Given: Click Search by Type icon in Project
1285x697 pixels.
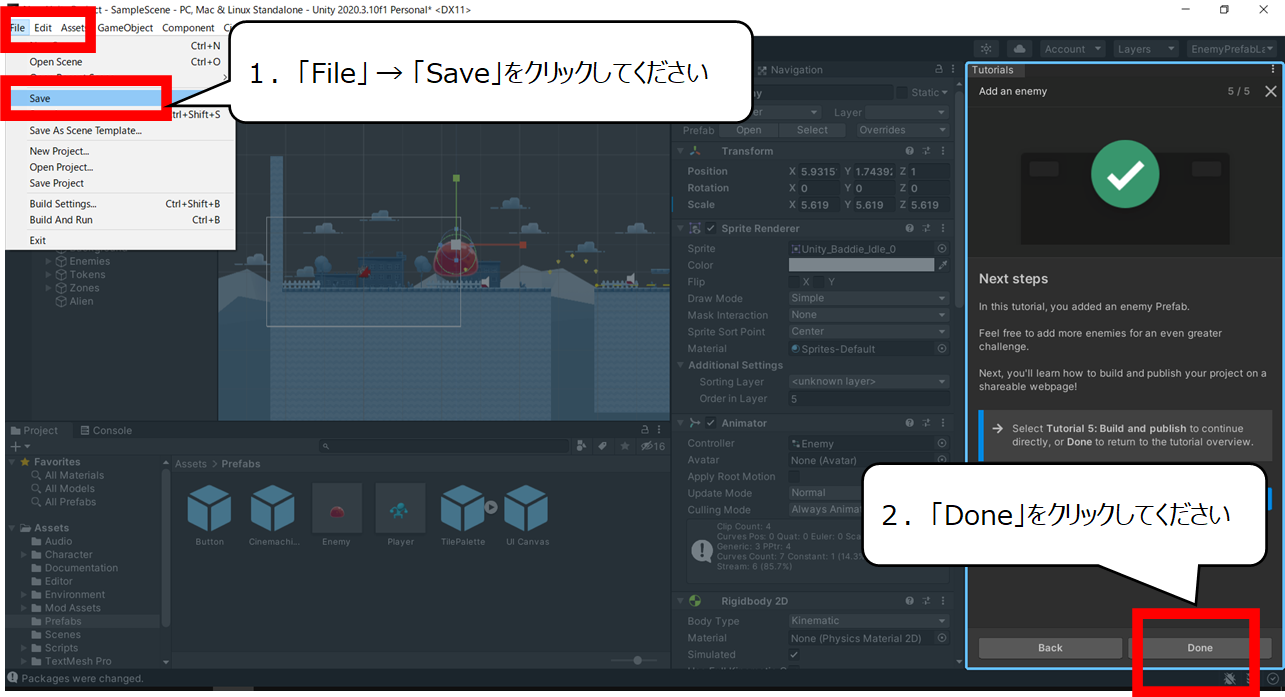Looking at the screenshot, I should (582, 446).
